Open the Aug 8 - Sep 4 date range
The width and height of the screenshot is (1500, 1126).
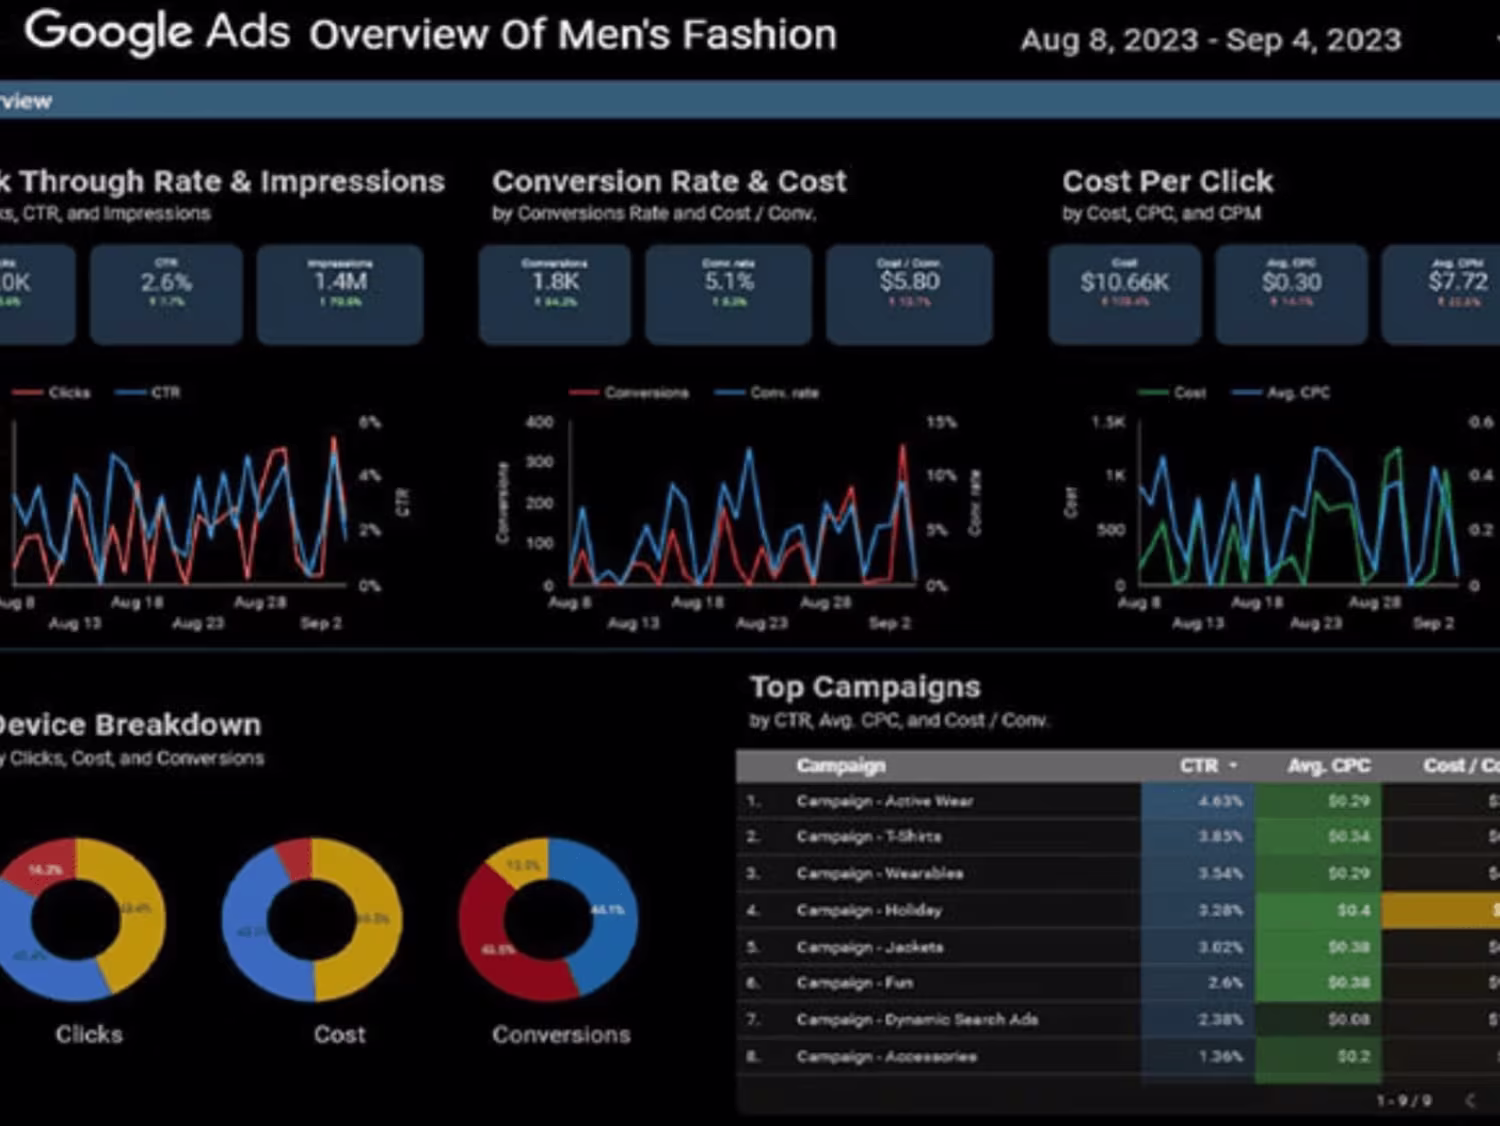1210,40
